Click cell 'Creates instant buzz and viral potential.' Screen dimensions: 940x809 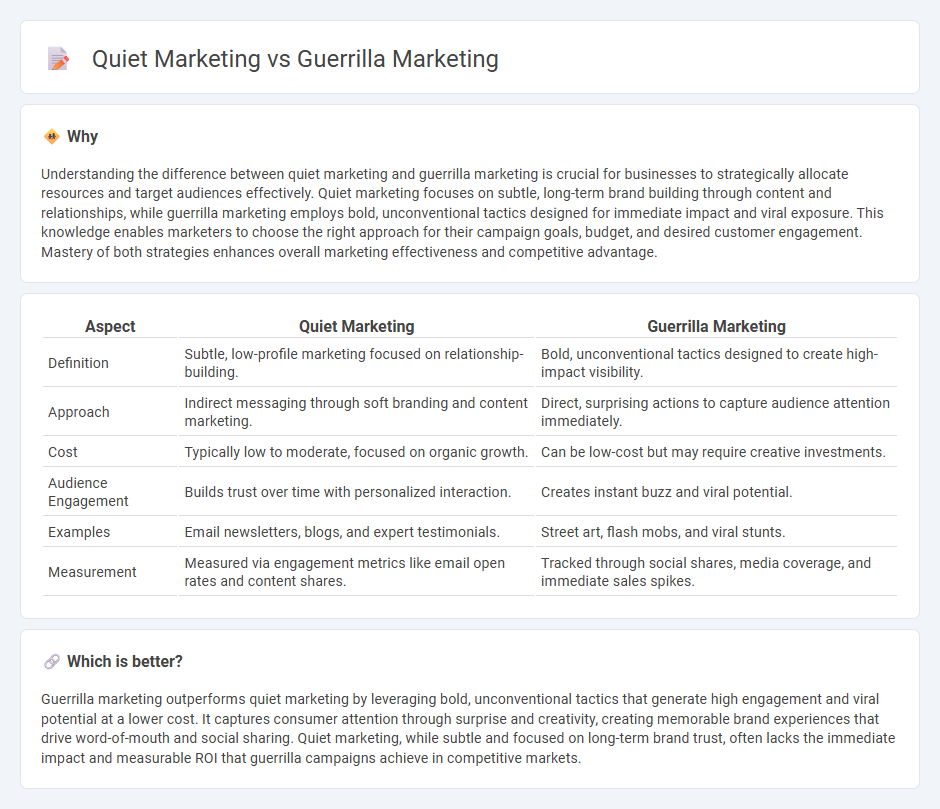point(716,492)
